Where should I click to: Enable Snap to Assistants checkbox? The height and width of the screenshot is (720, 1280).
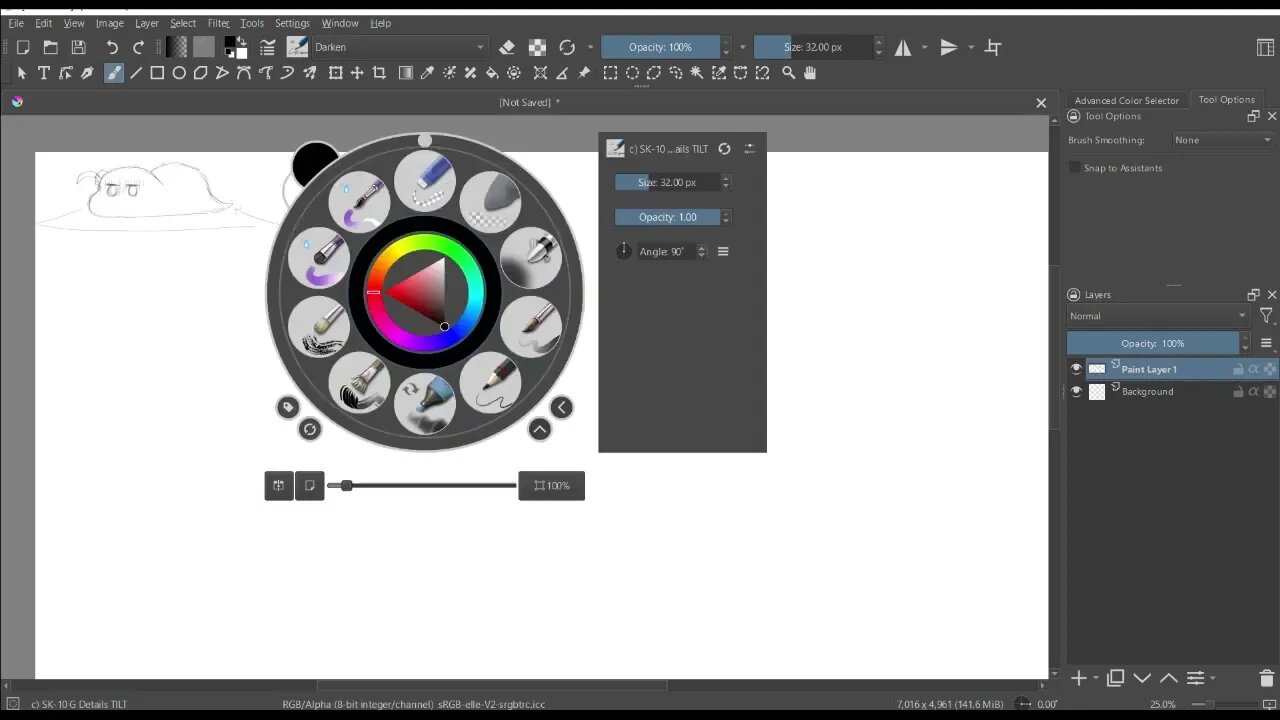pyautogui.click(x=1075, y=168)
